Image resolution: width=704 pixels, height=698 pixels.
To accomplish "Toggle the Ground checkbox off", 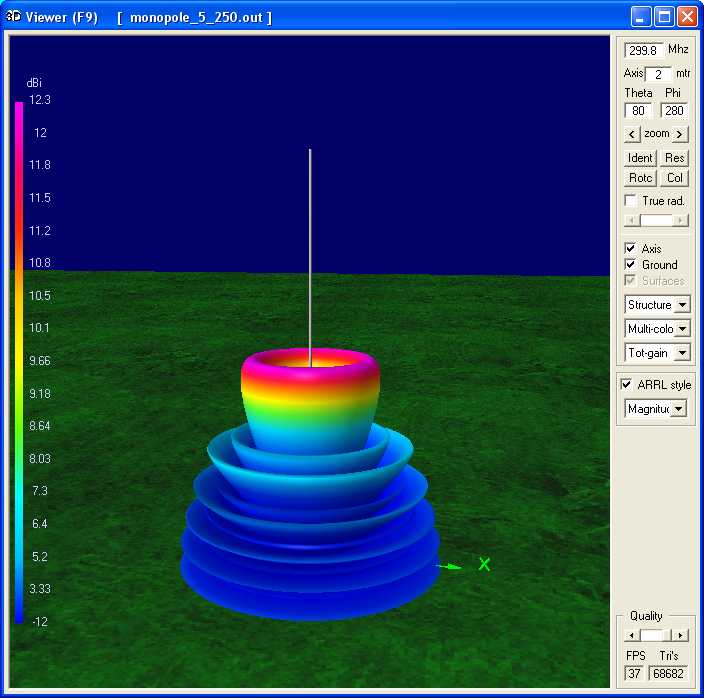I will click(630, 265).
